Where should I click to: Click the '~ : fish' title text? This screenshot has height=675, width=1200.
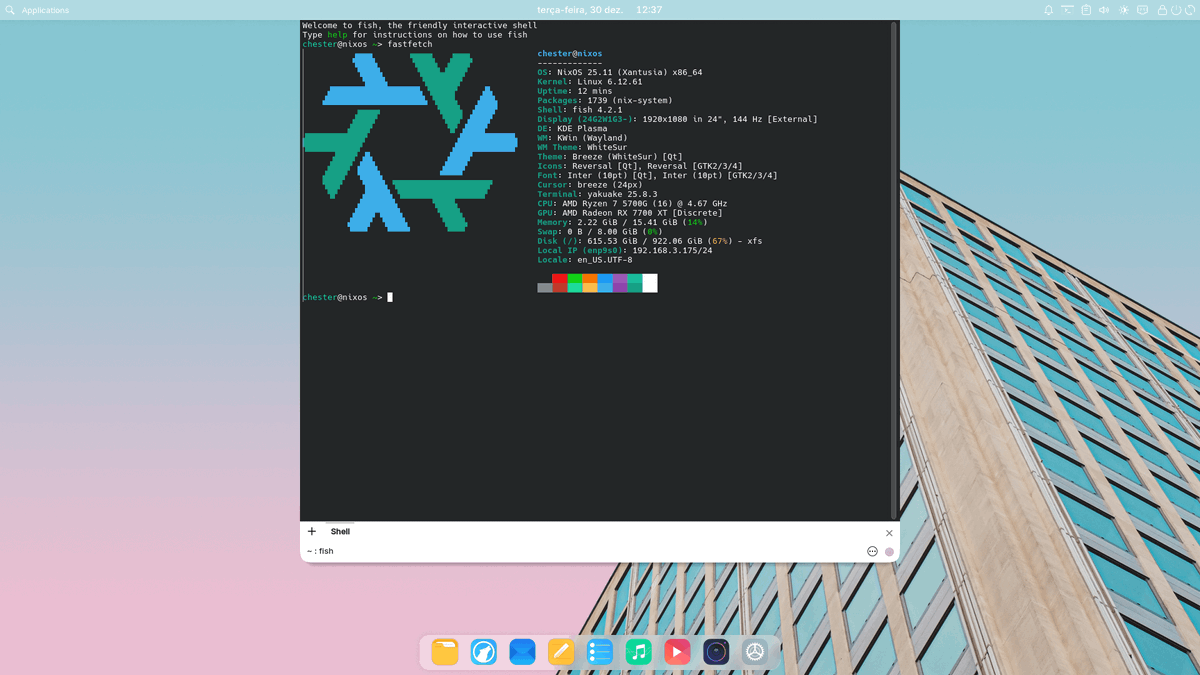[x=320, y=551]
